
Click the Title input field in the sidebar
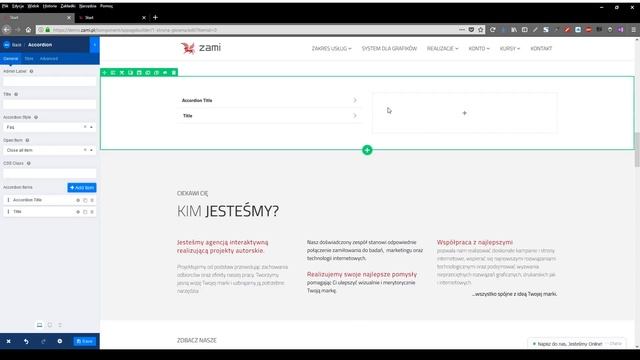pos(50,104)
